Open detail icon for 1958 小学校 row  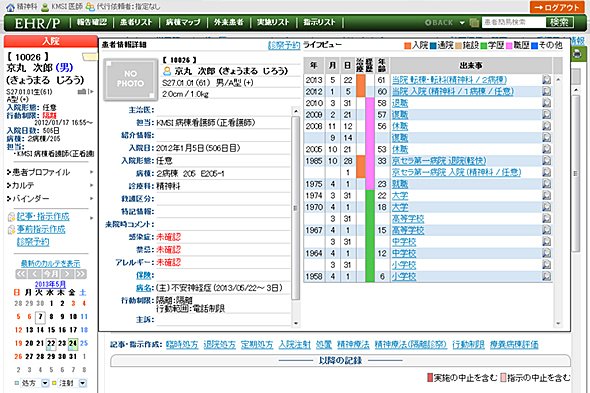pyautogui.click(x=546, y=276)
